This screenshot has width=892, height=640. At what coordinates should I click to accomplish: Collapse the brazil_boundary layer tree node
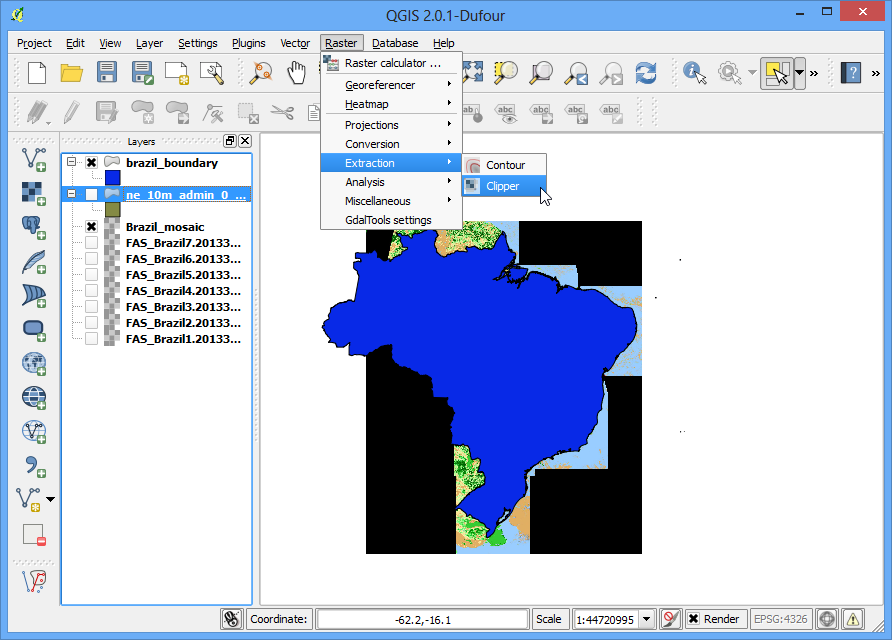tap(71, 162)
